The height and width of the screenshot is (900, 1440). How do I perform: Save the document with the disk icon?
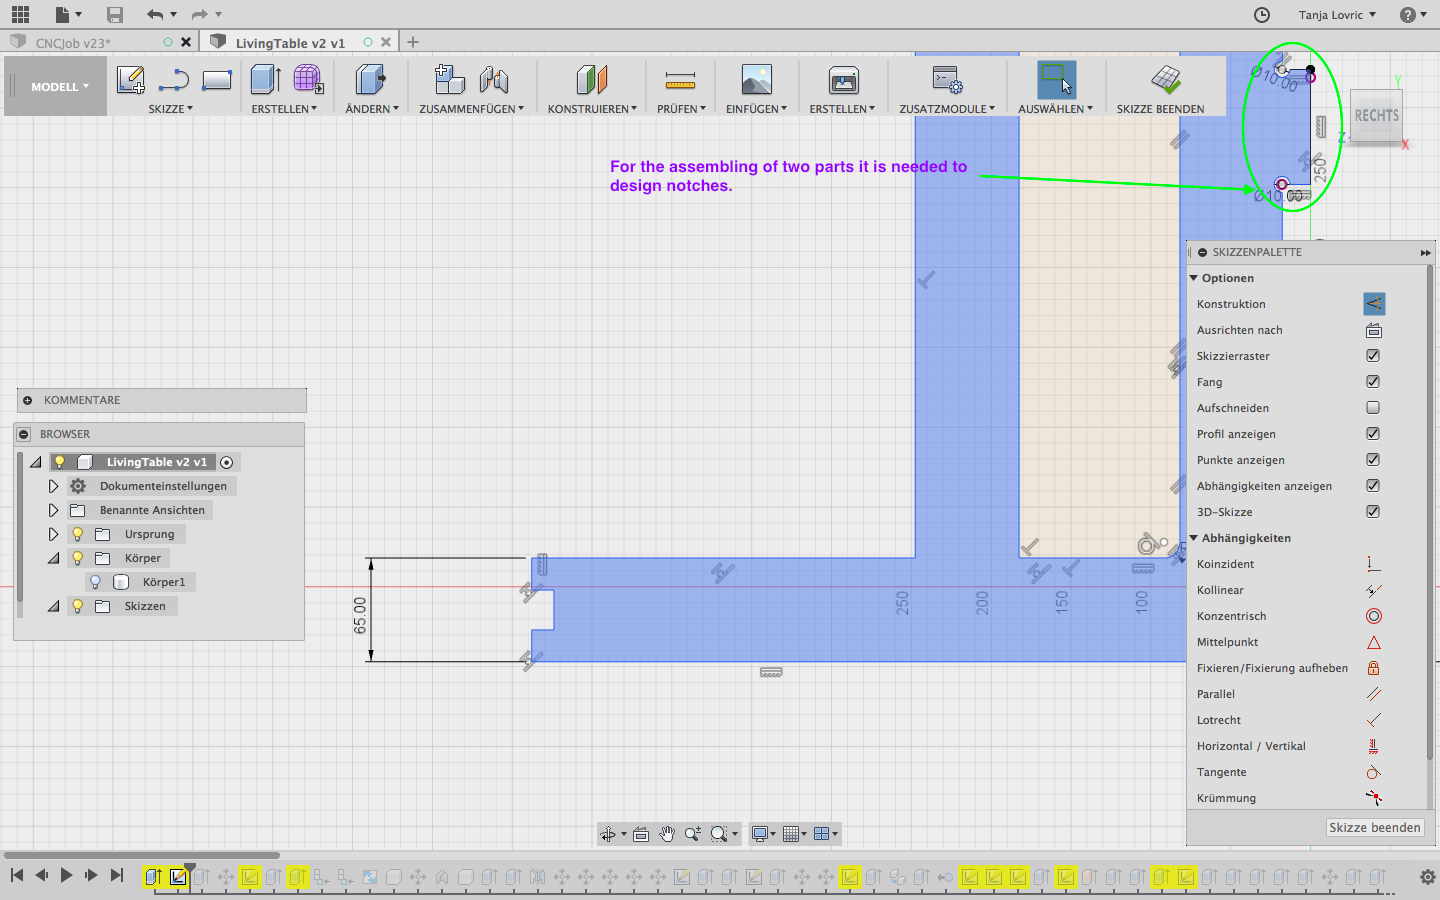(x=115, y=14)
